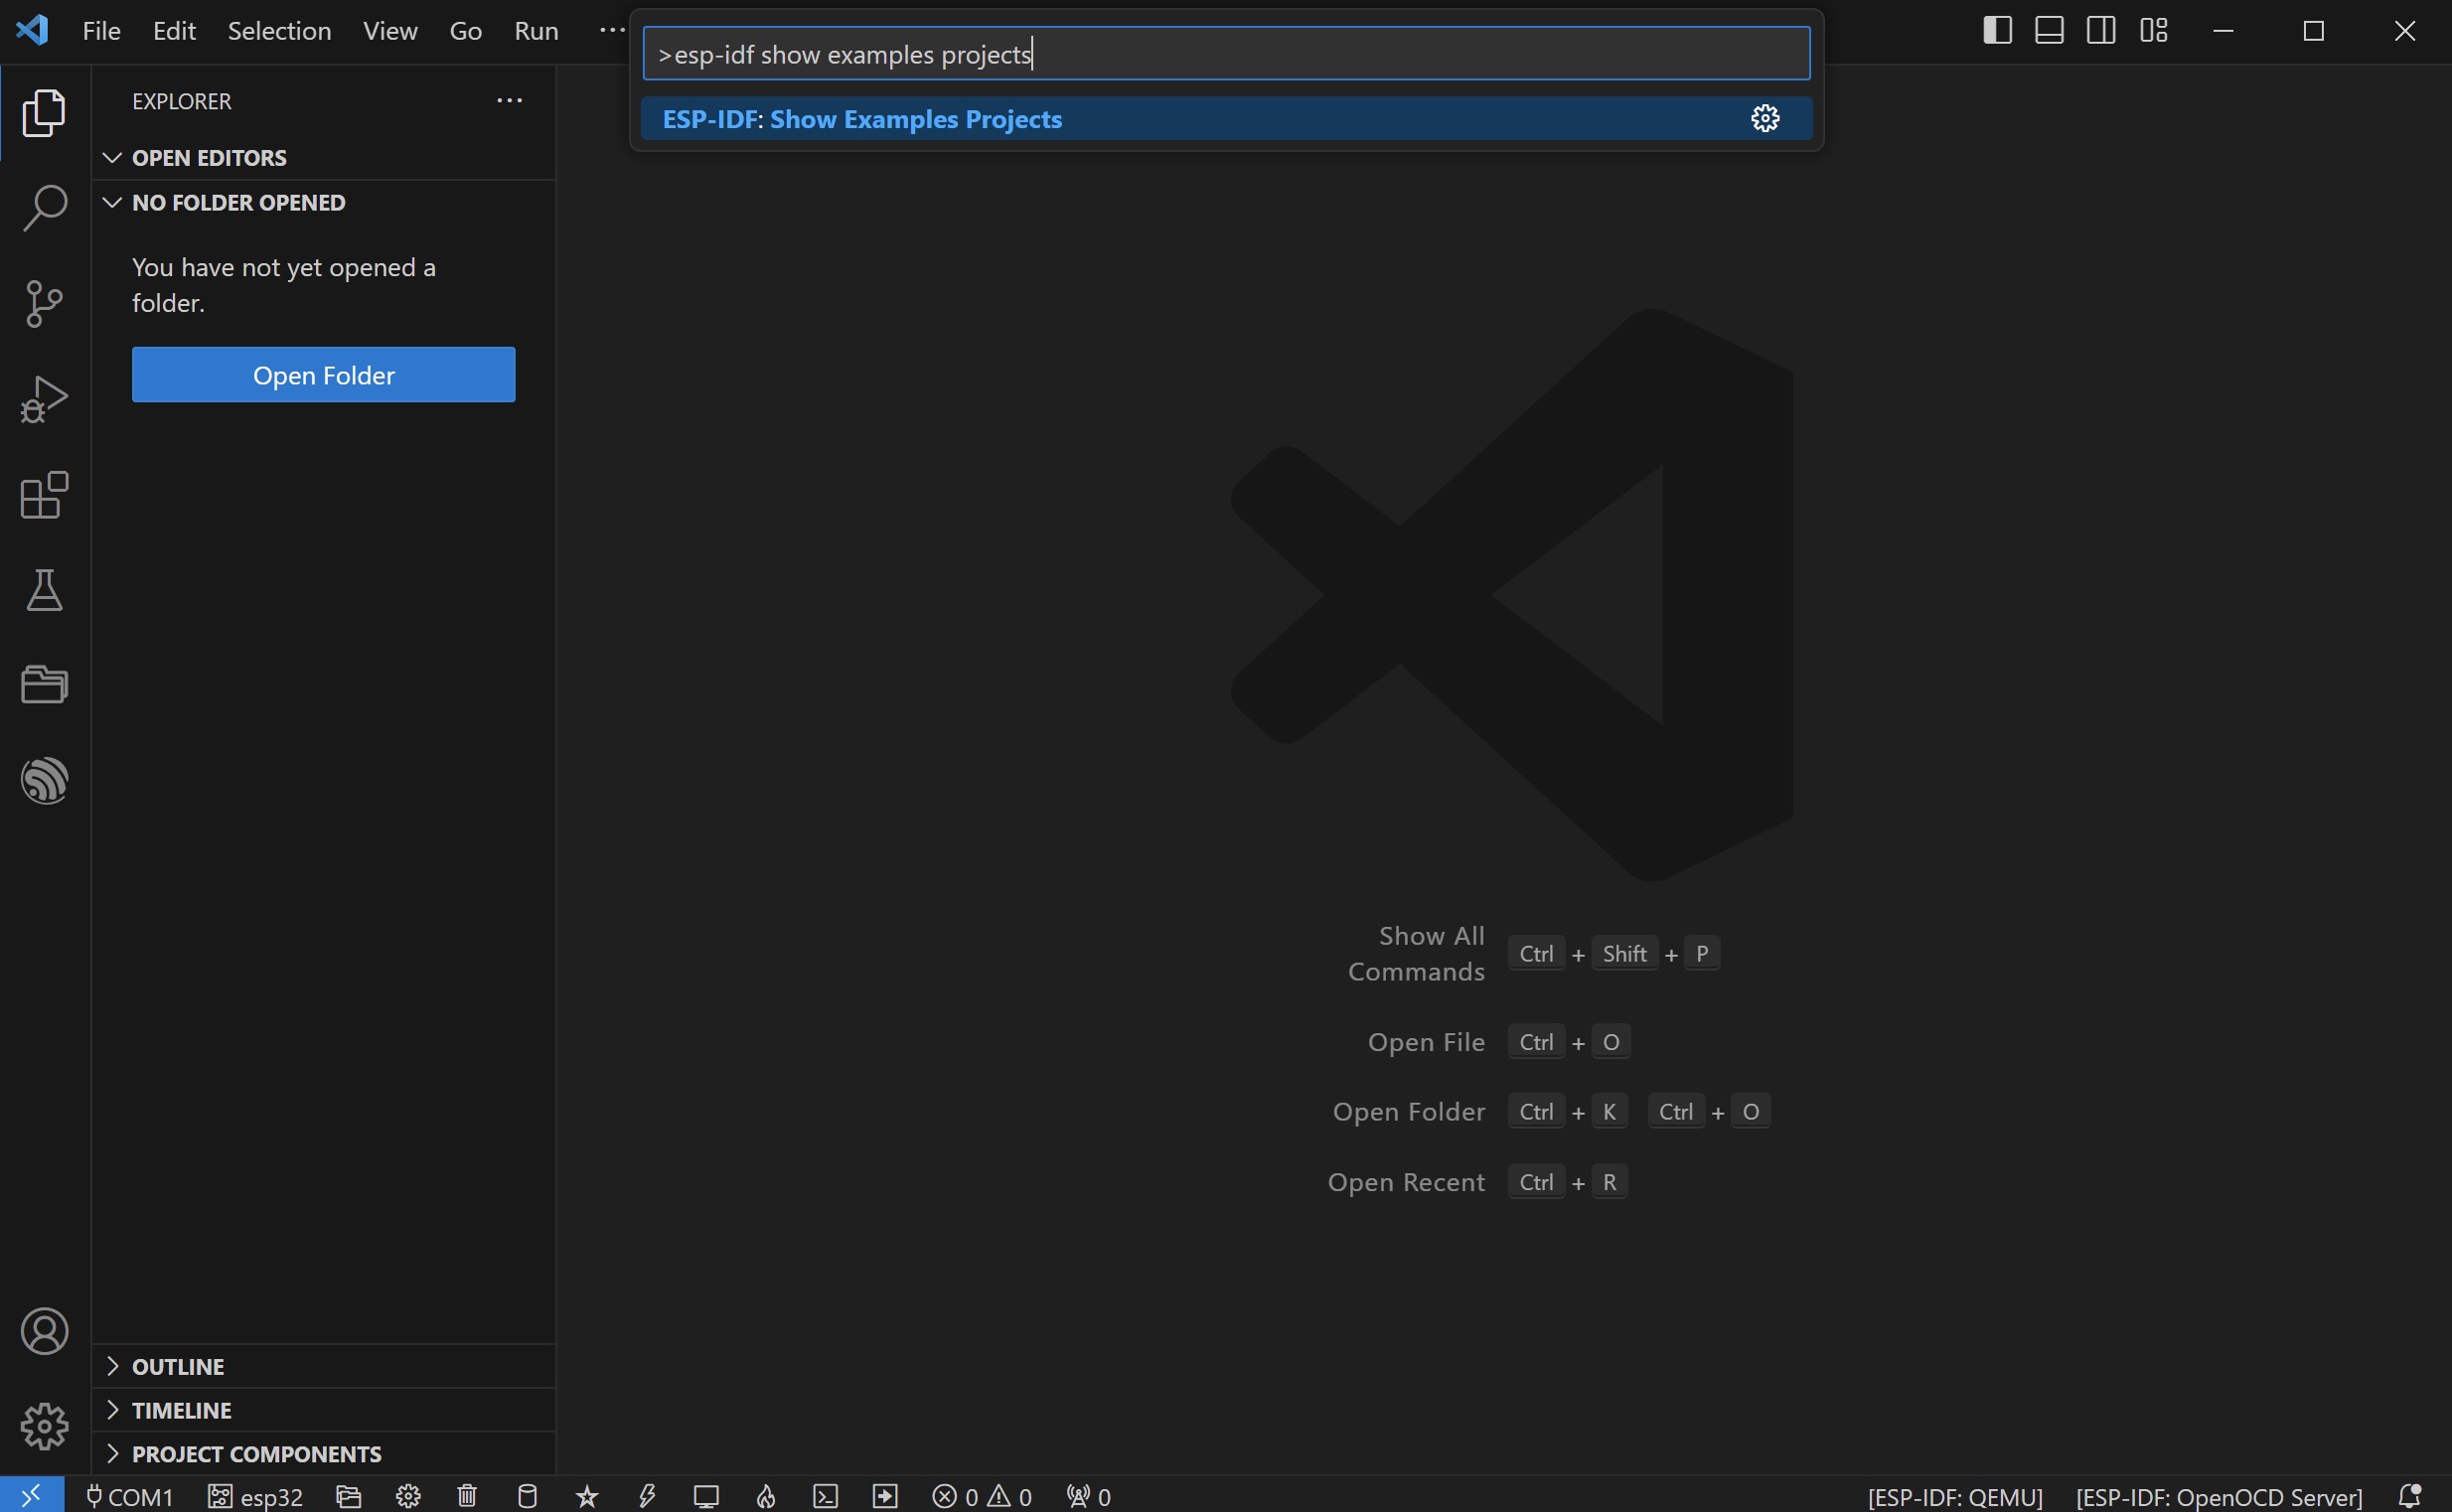Viewport: 2452px width, 1512px height.
Task: Toggle the primary side bar layout button
Action: pyautogui.click(x=1997, y=30)
